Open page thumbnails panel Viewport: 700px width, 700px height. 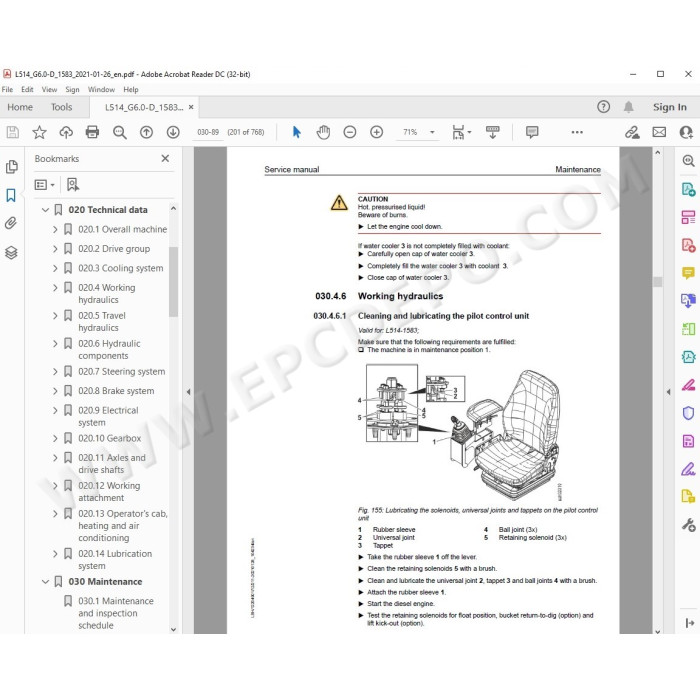point(12,167)
